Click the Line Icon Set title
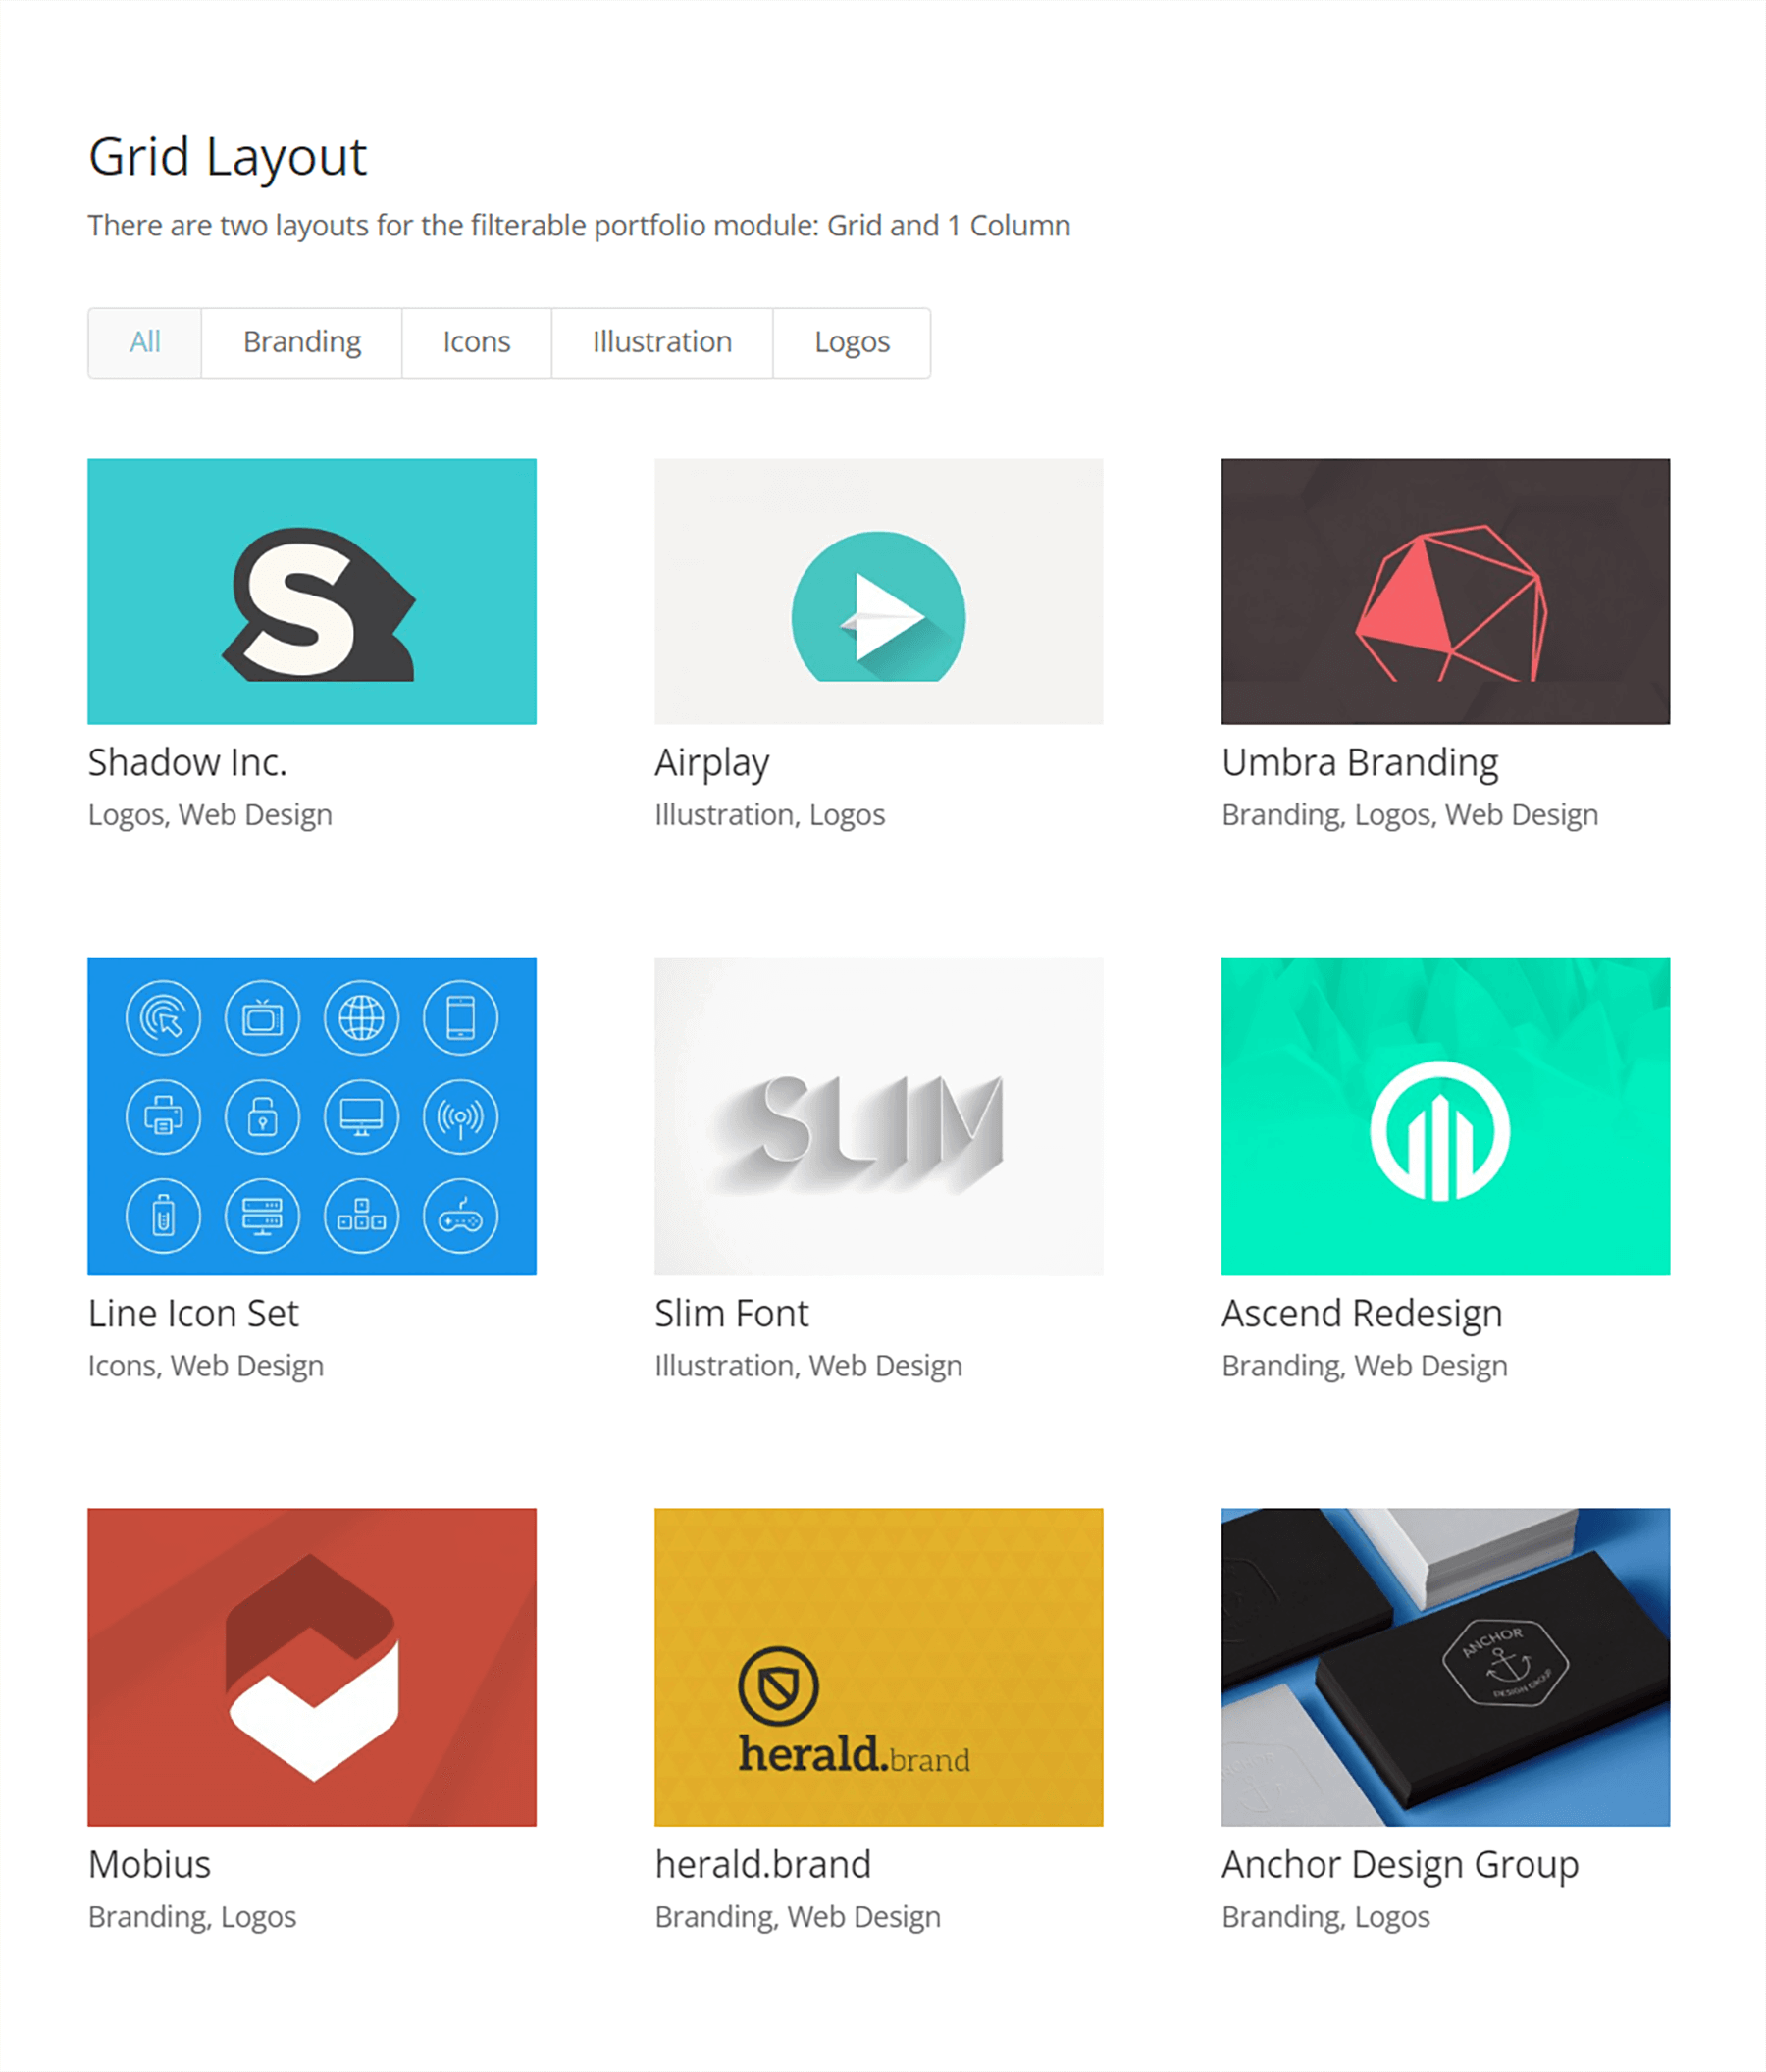The width and height of the screenshot is (1766, 2072). (x=194, y=1314)
